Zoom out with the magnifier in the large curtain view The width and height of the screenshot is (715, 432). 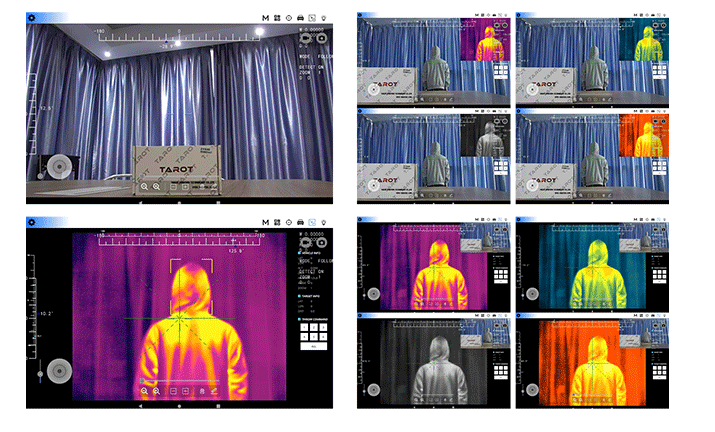click(144, 187)
